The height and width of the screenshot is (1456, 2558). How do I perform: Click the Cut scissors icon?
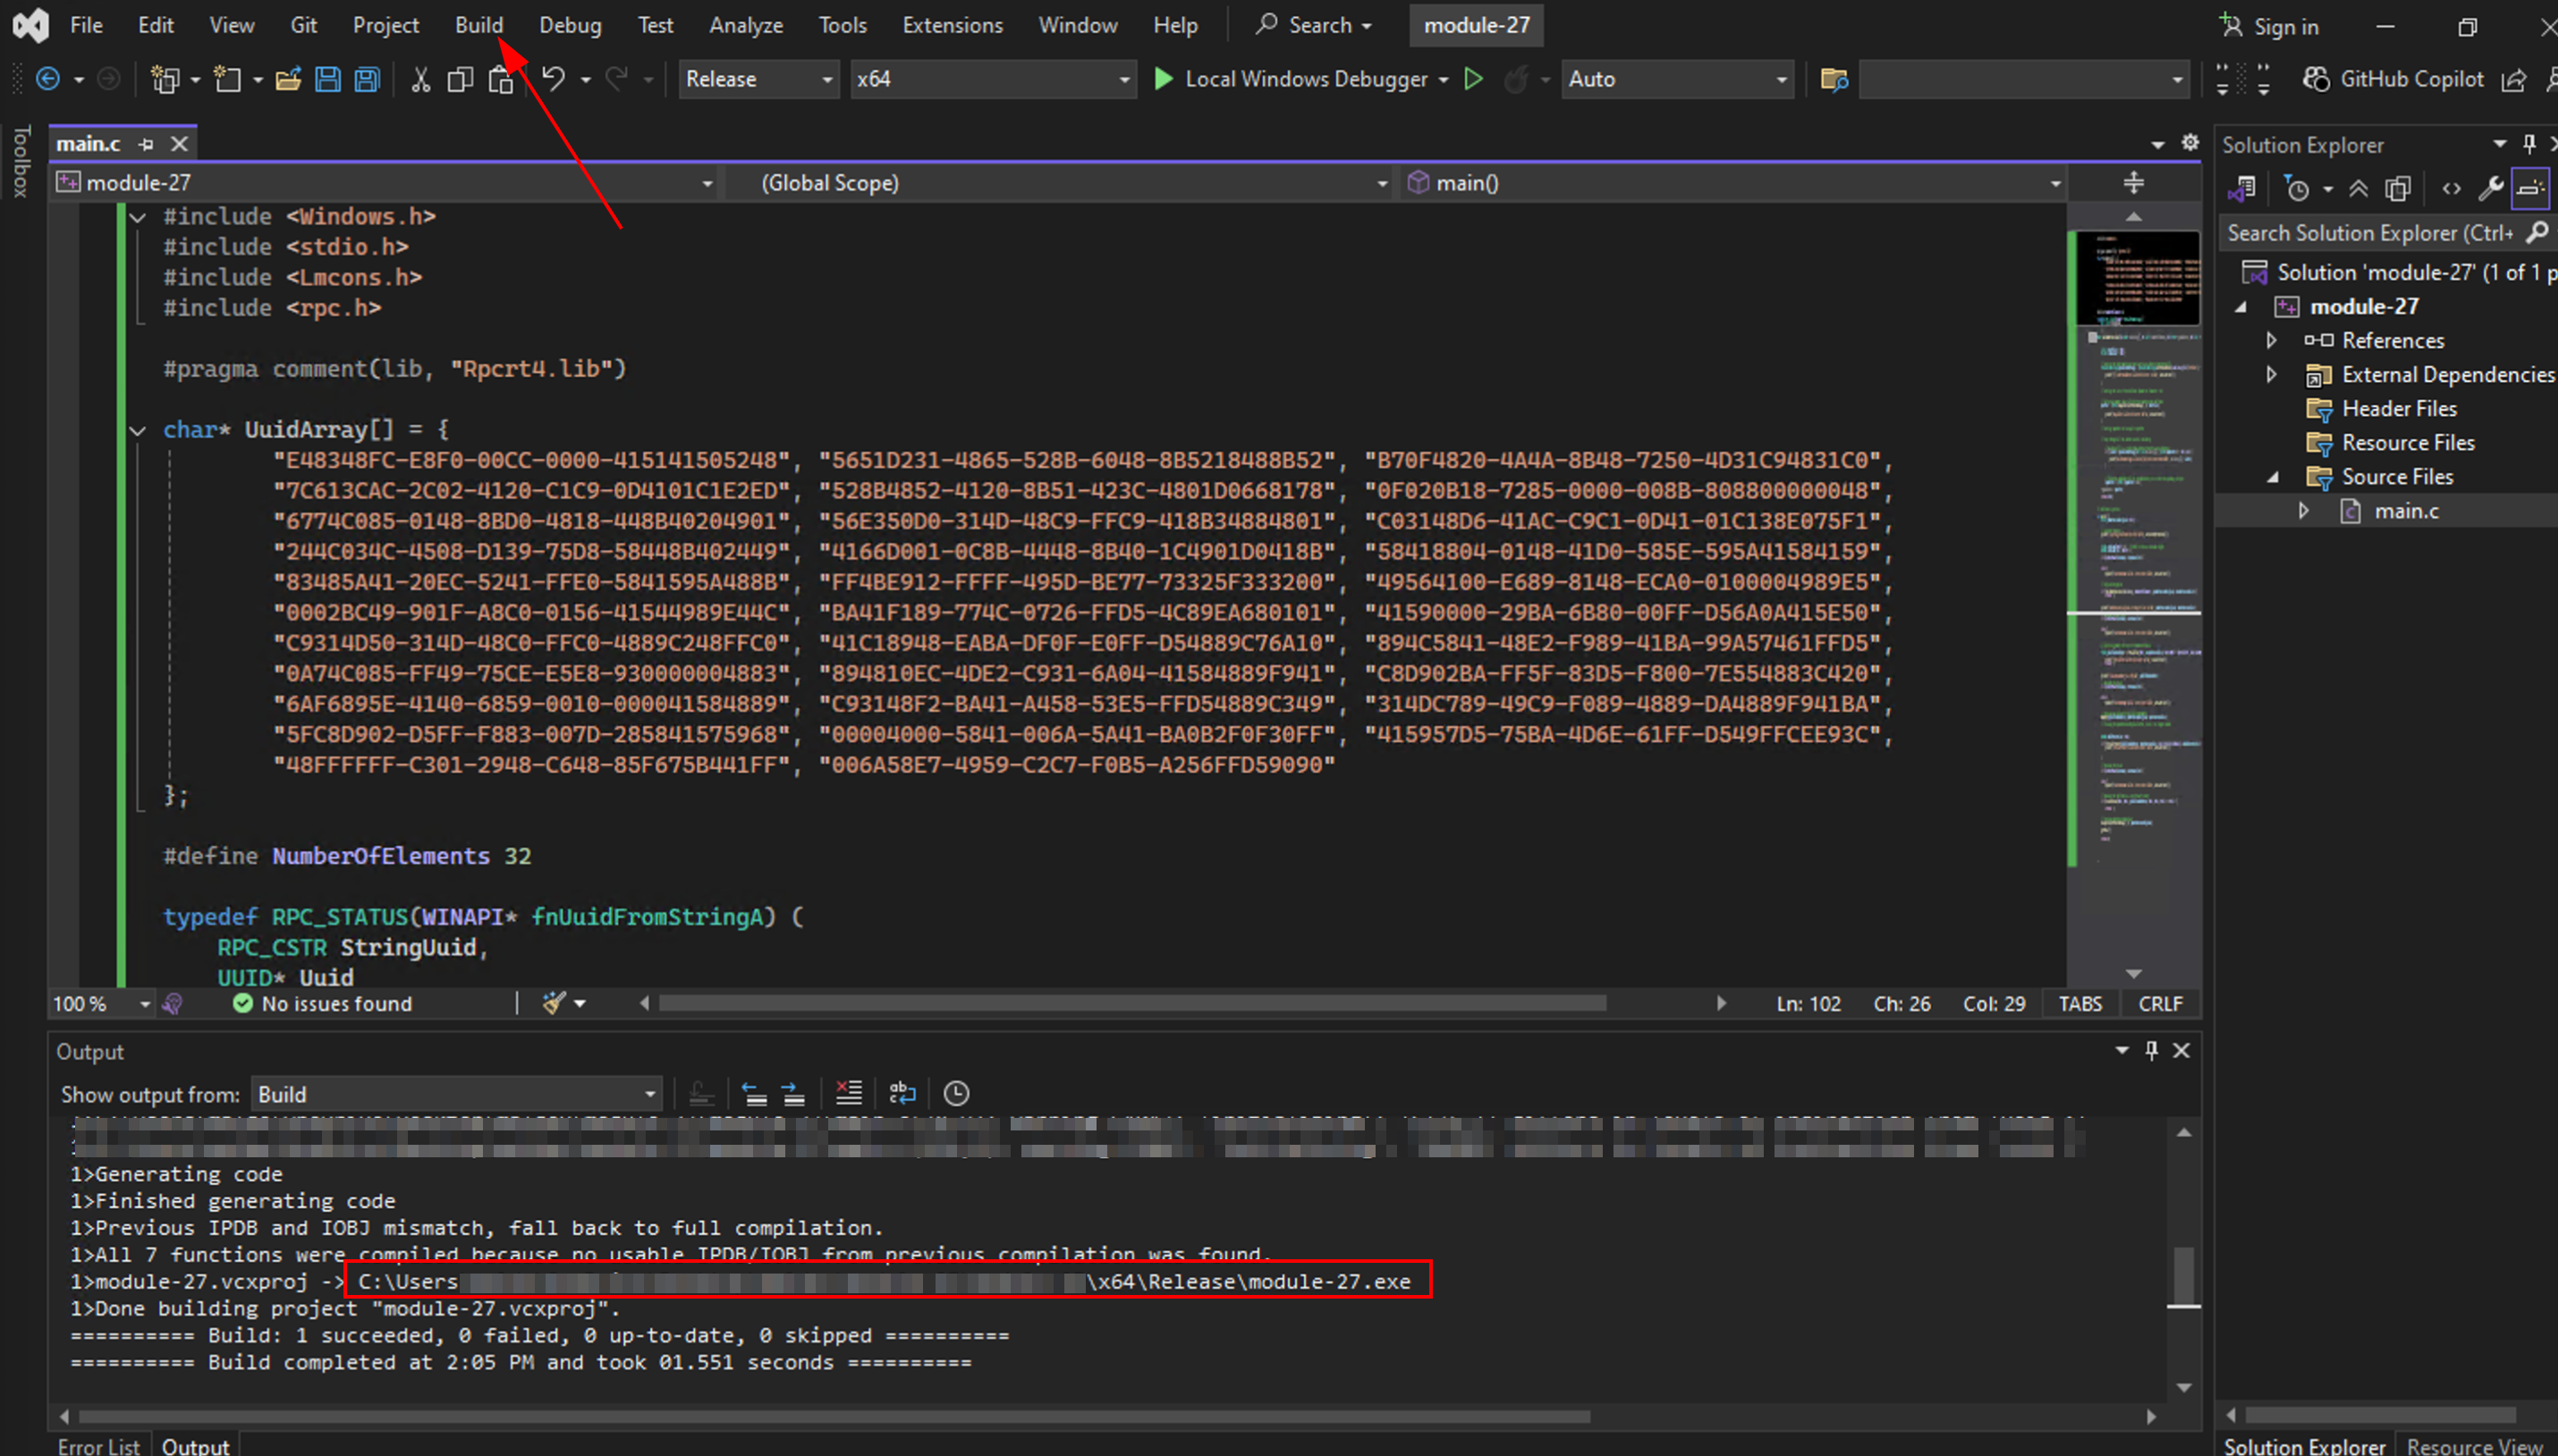420,79
